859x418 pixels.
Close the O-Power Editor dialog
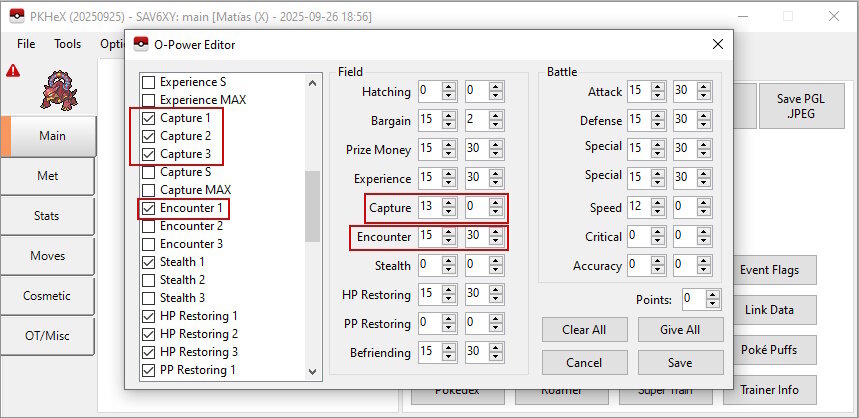pos(716,44)
